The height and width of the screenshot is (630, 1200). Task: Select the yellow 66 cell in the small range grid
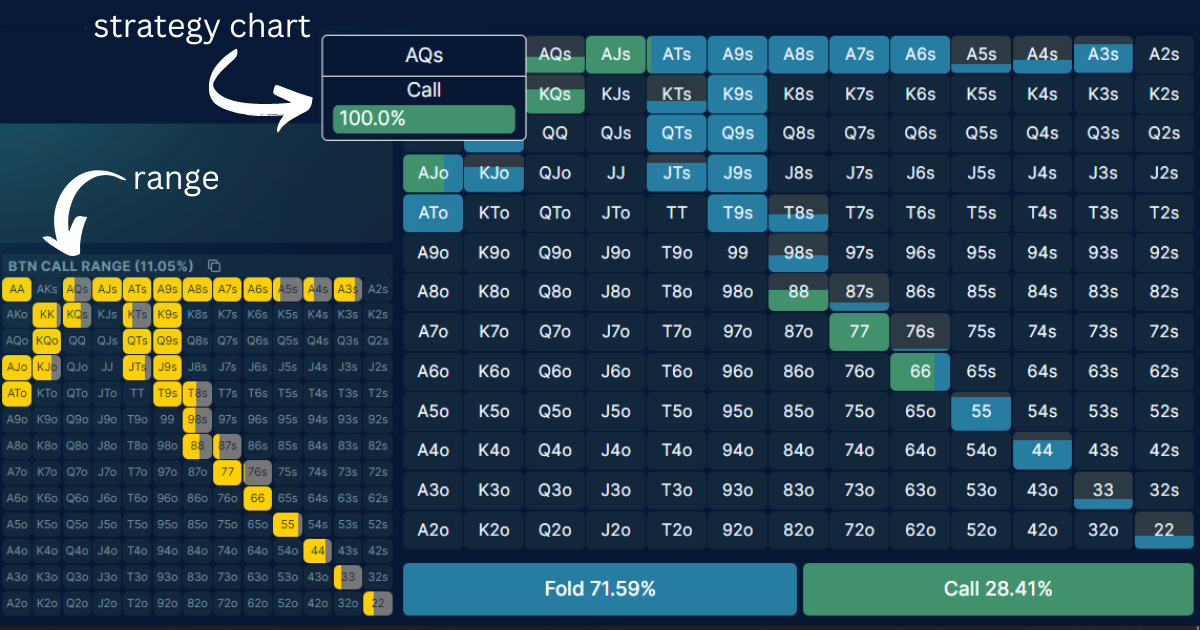pyautogui.click(x=257, y=498)
